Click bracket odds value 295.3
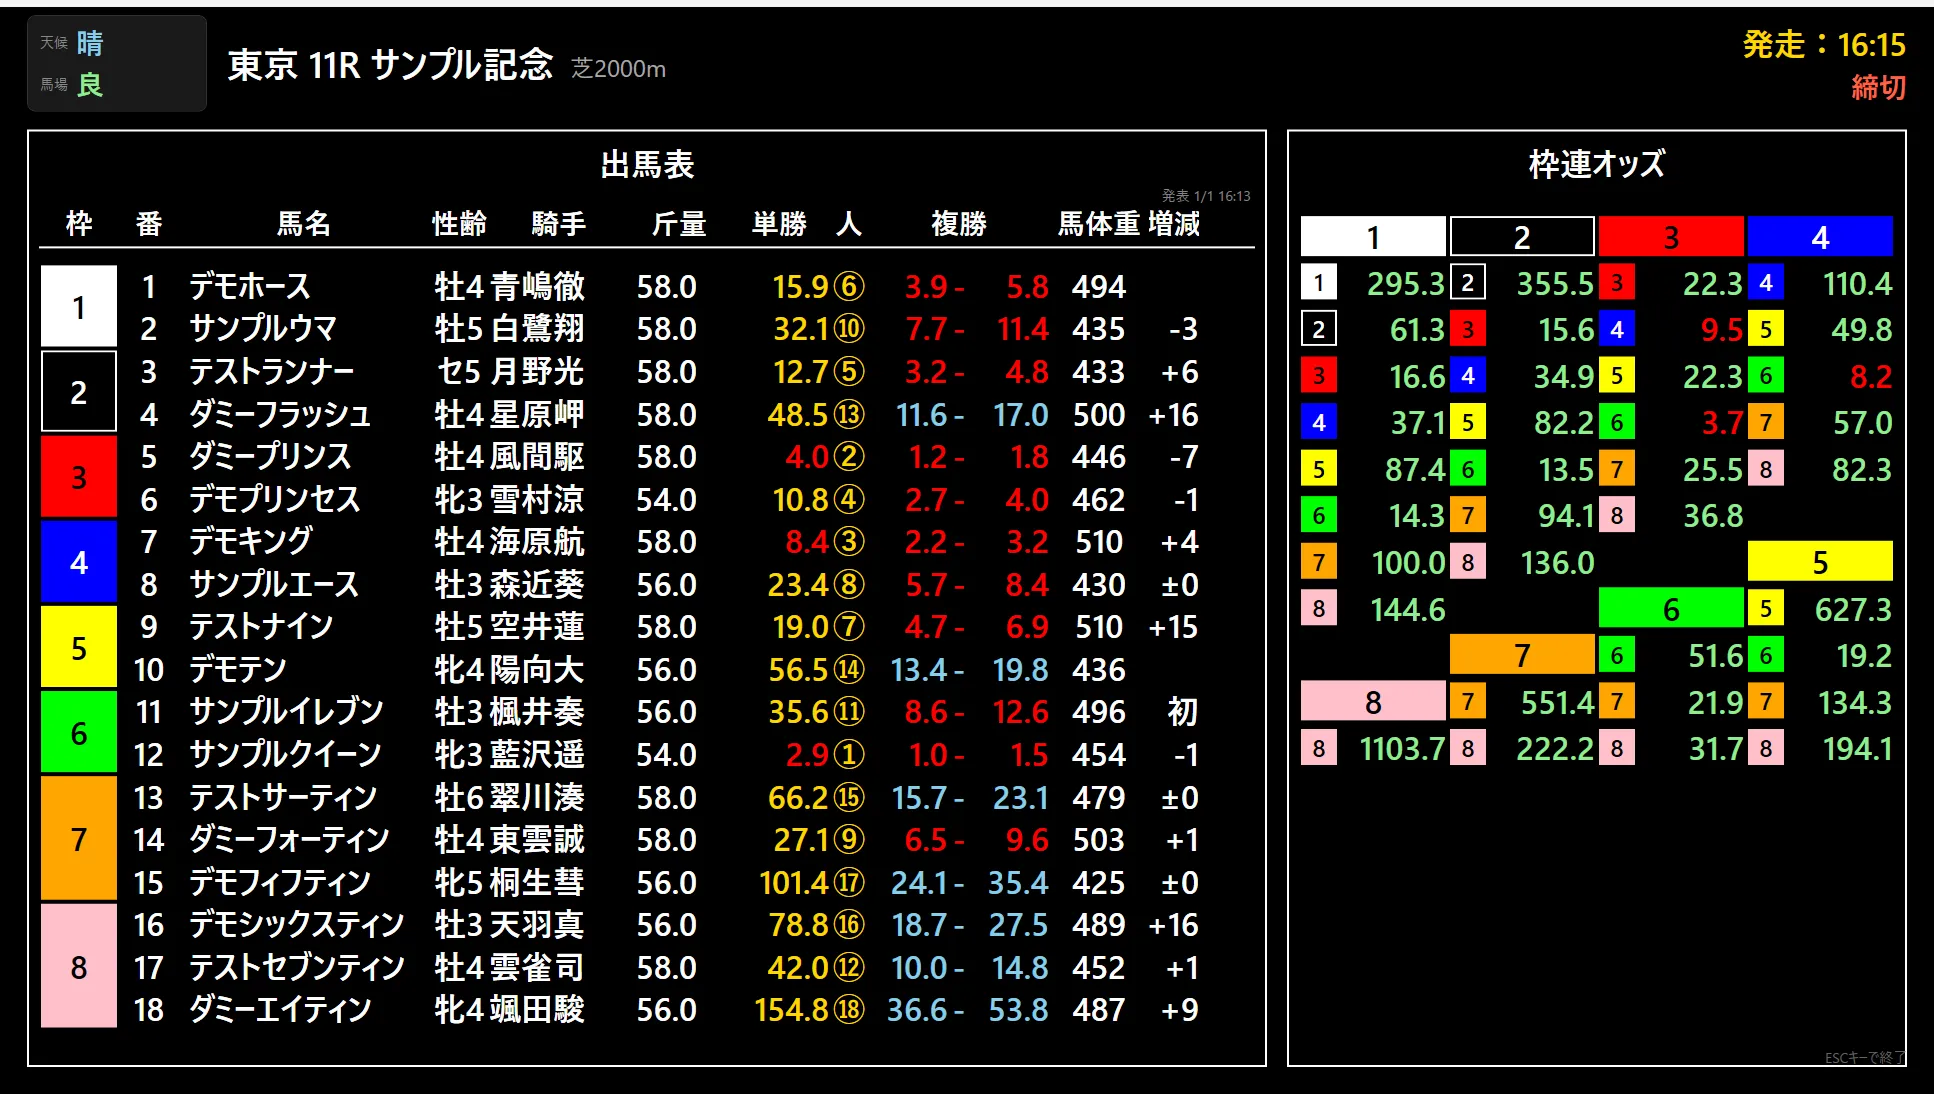 pyautogui.click(x=1406, y=284)
